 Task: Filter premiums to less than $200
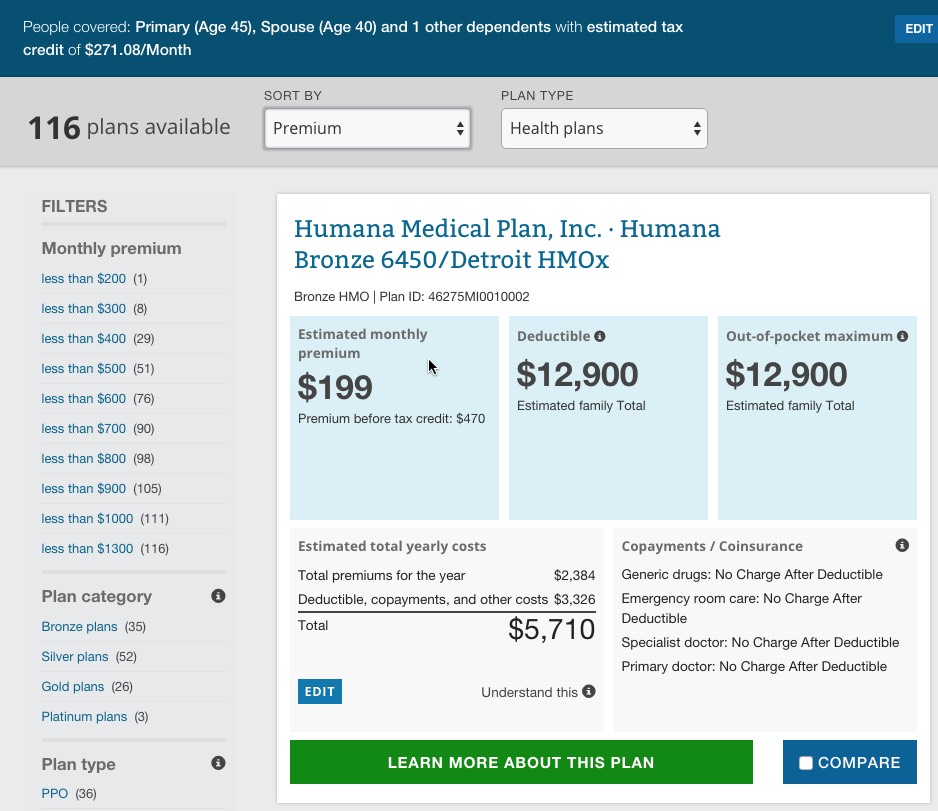pyautogui.click(x=83, y=279)
